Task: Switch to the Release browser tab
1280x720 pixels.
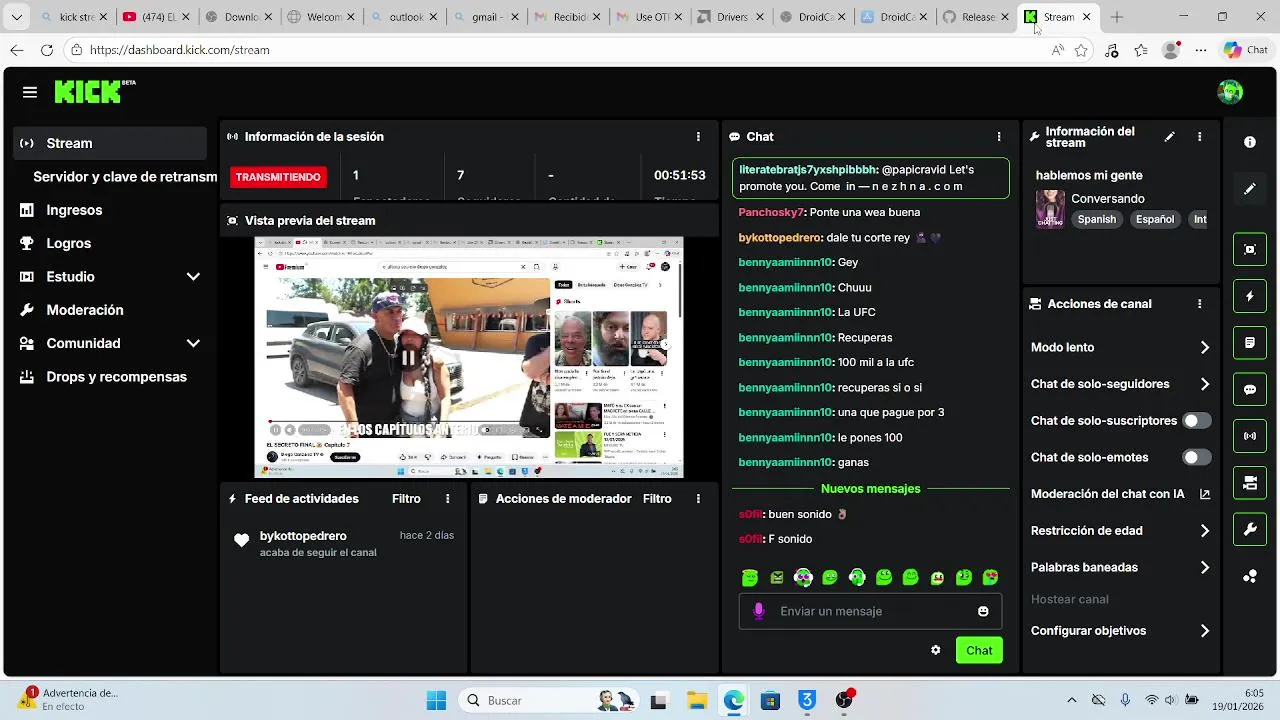Action: (976, 17)
